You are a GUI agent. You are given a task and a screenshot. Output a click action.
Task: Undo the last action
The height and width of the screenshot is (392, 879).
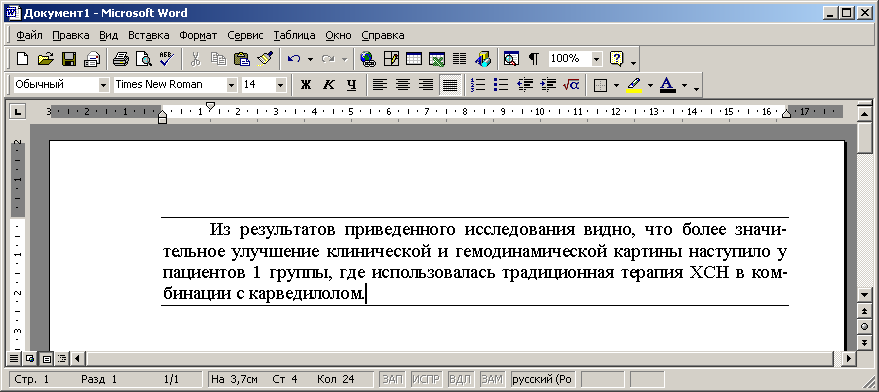[x=294, y=58]
